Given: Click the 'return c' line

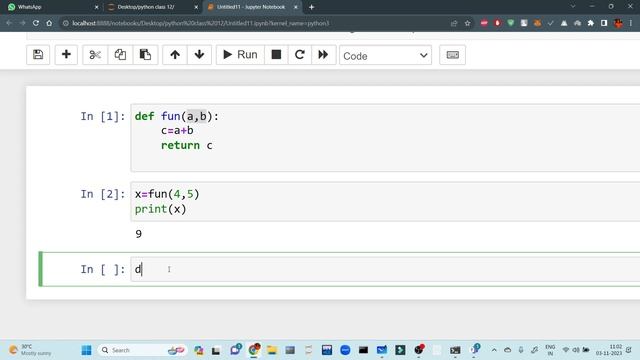Looking at the screenshot, I should pyautogui.click(x=187, y=145).
